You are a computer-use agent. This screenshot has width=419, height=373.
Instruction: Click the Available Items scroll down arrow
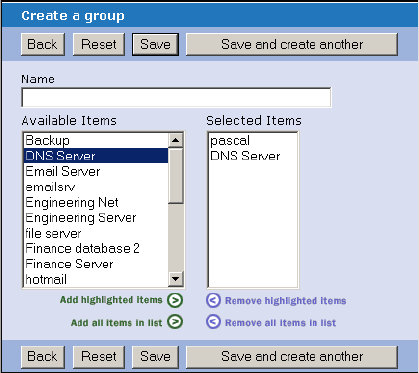click(x=176, y=279)
